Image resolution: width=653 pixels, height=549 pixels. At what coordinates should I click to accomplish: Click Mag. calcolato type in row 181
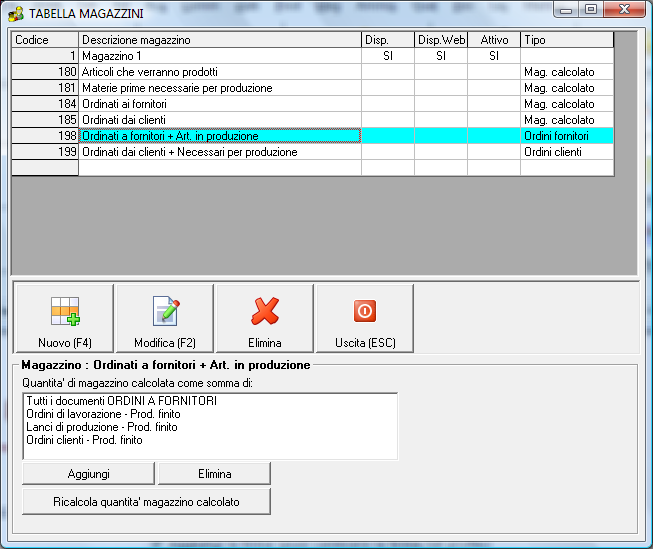pos(567,88)
